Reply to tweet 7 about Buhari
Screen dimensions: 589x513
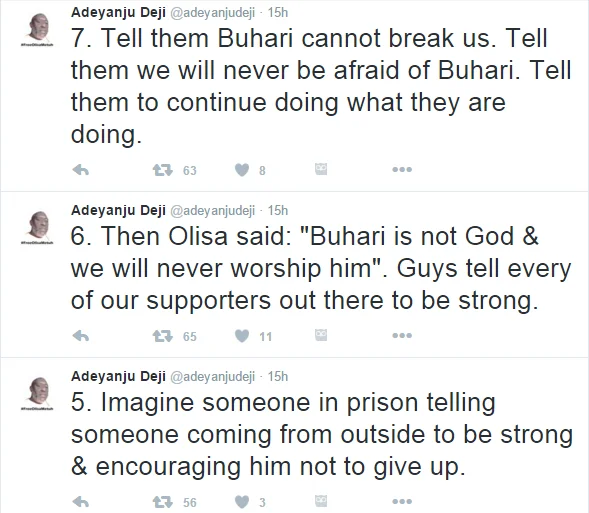80,170
